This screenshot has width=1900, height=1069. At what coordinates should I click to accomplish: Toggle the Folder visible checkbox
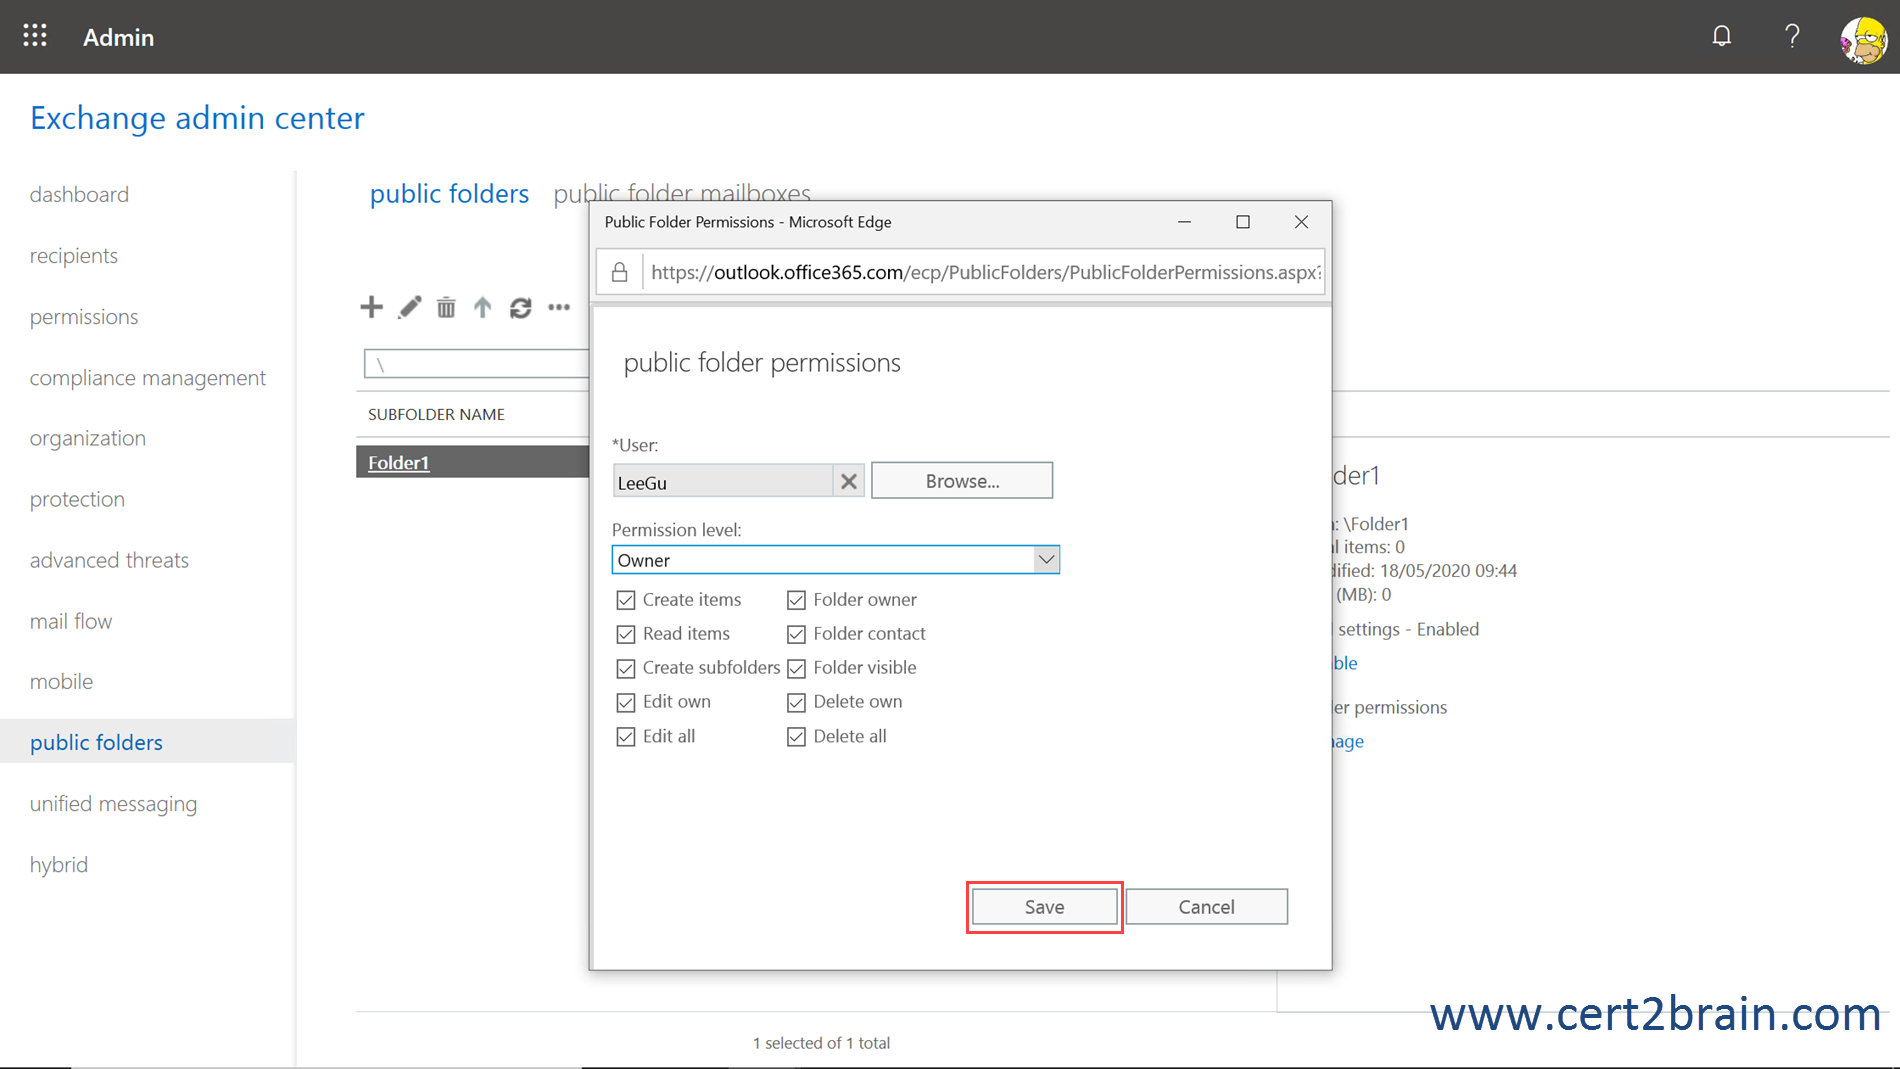pos(796,668)
